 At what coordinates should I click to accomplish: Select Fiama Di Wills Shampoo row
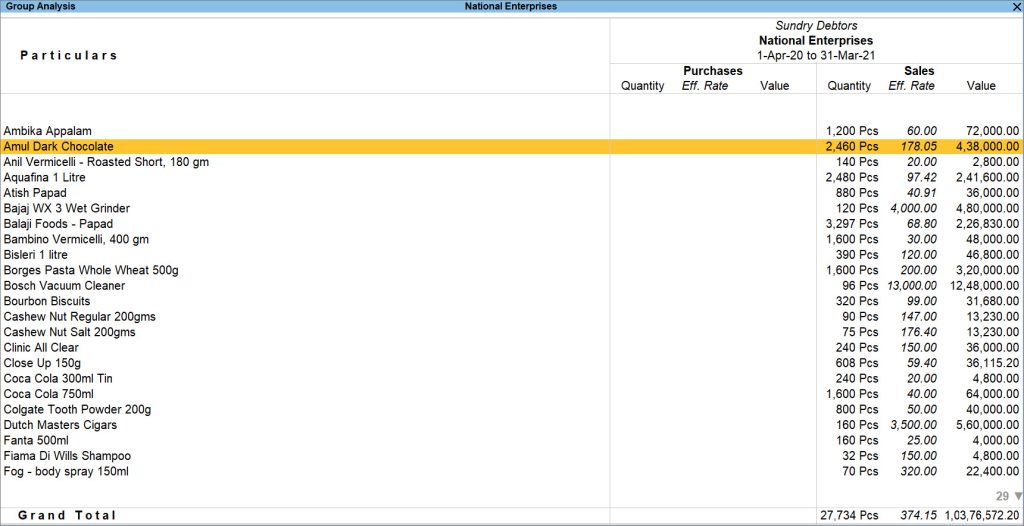click(x=512, y=456)
